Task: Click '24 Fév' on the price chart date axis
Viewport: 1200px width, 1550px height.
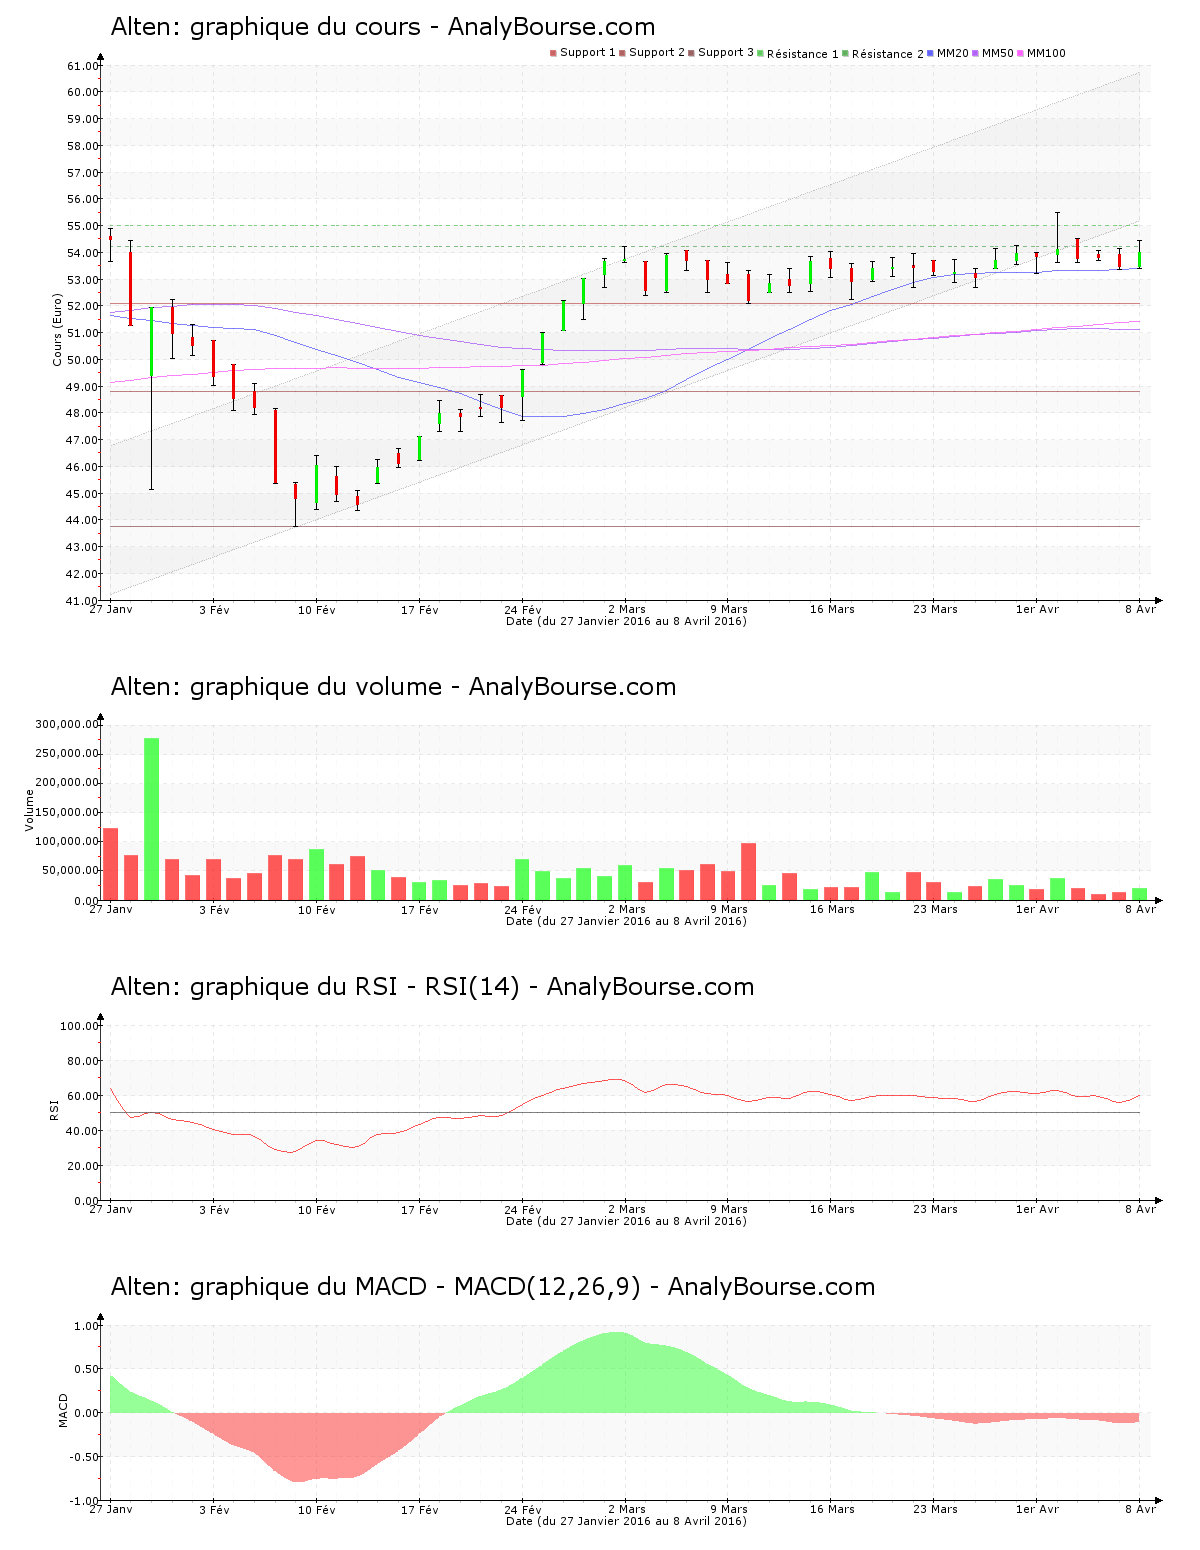Action: click(x=522, y=610)
